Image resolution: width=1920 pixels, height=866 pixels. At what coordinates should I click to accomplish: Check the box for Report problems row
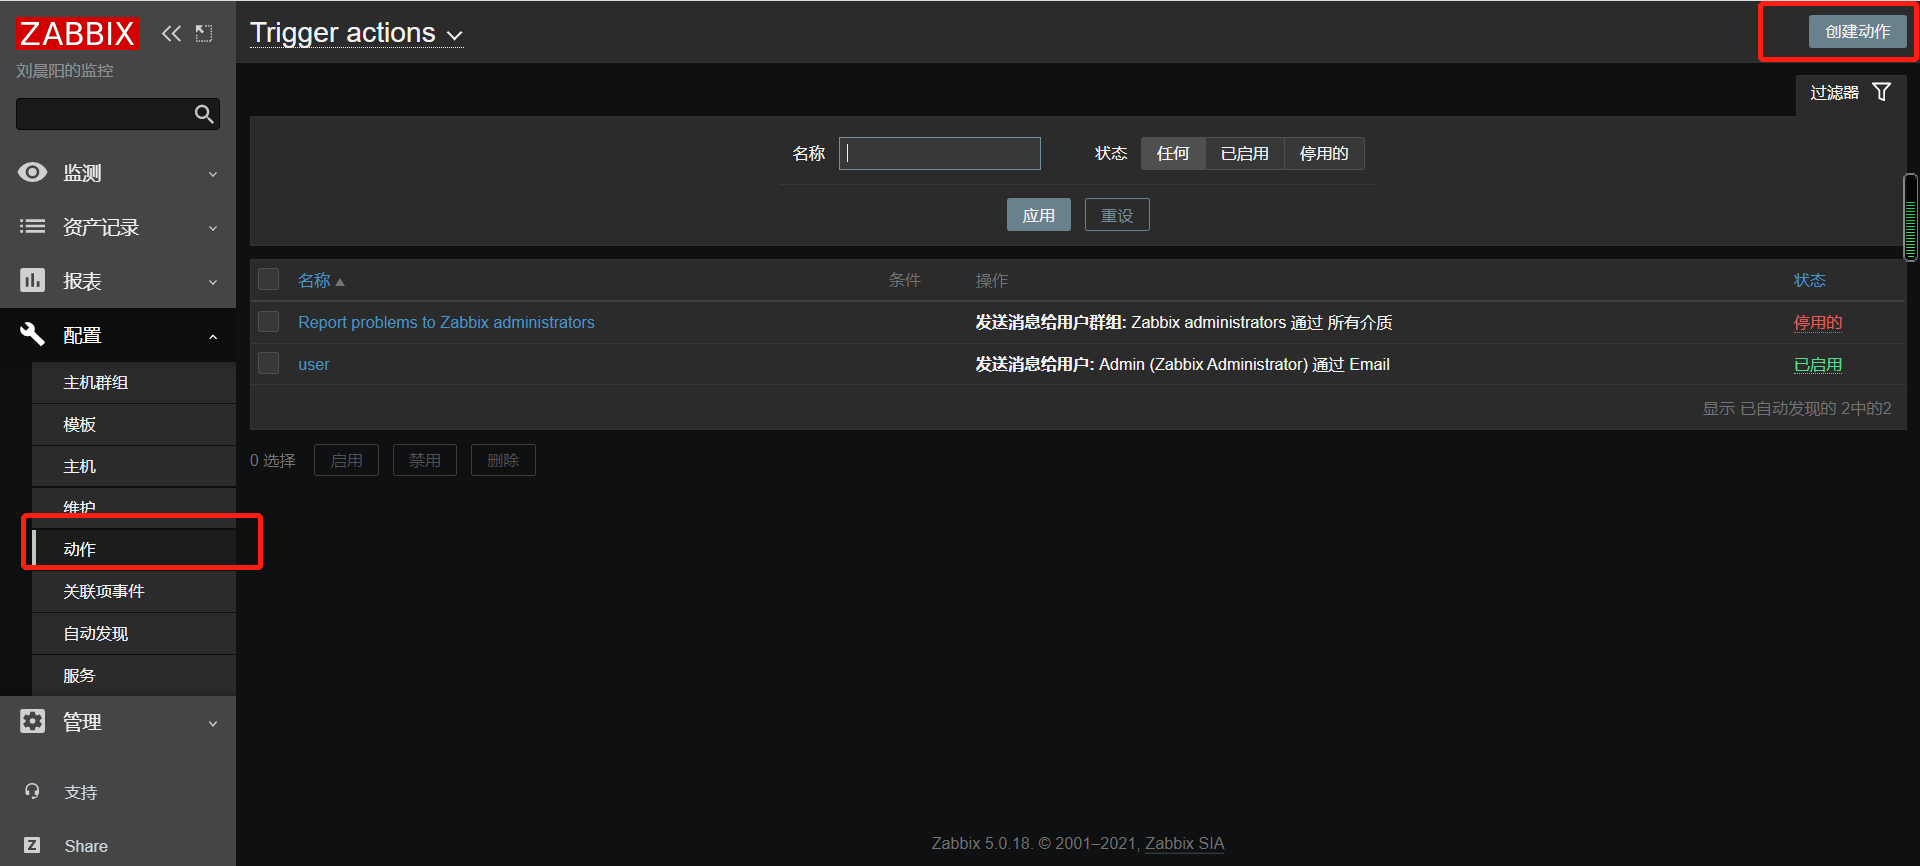268,321
